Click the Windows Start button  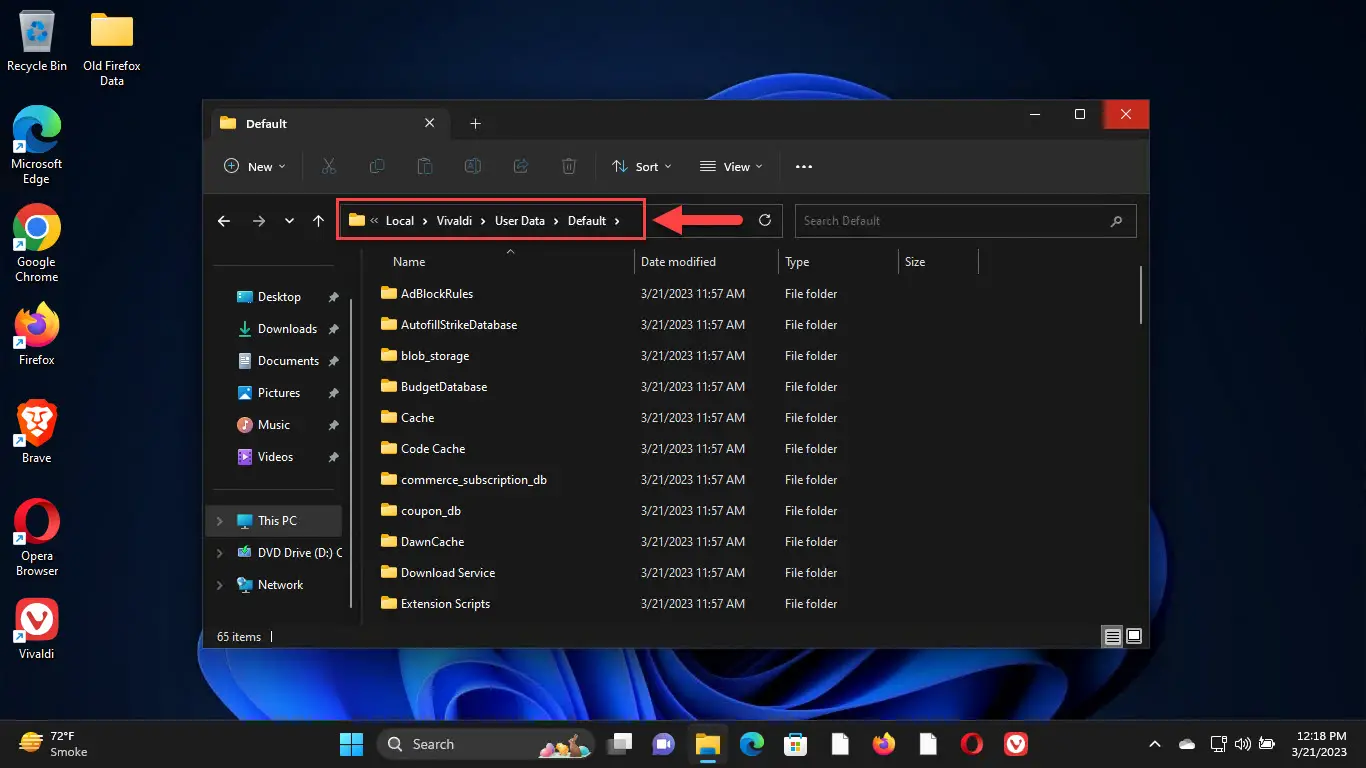[x=352, y=744]
